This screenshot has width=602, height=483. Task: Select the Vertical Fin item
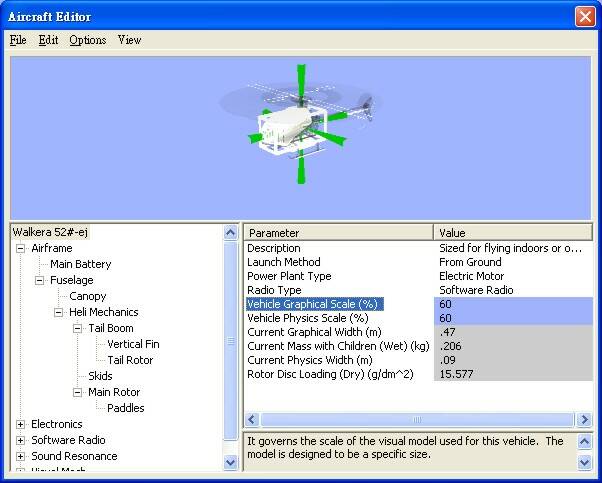(133, 344)
